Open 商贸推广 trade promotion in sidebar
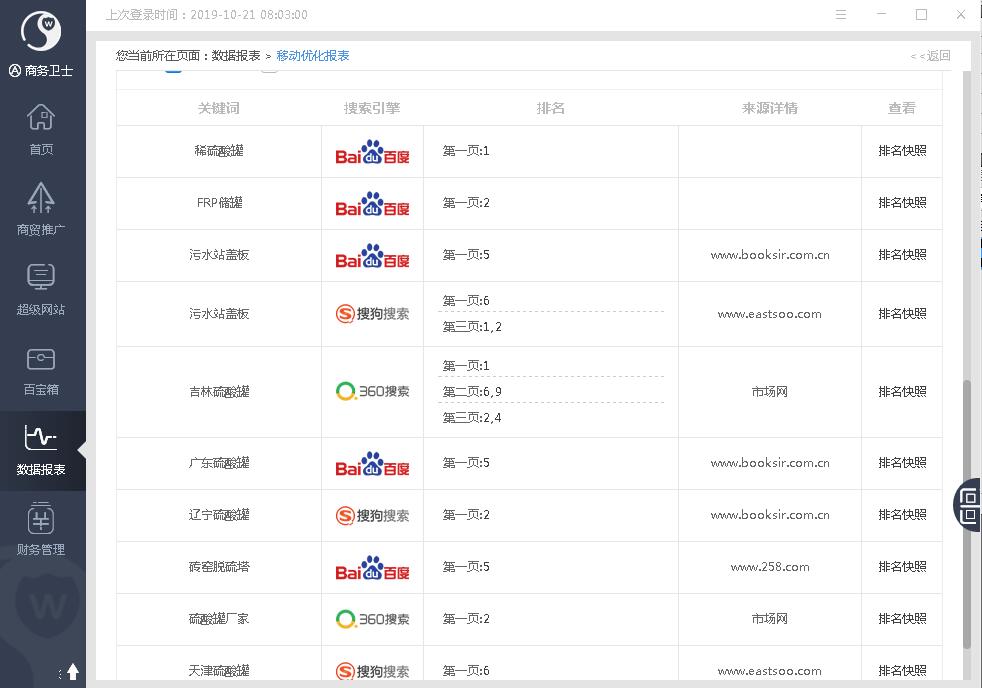This screenshot has width=982, height=688. pyautogui.click(x=41, y=210)
